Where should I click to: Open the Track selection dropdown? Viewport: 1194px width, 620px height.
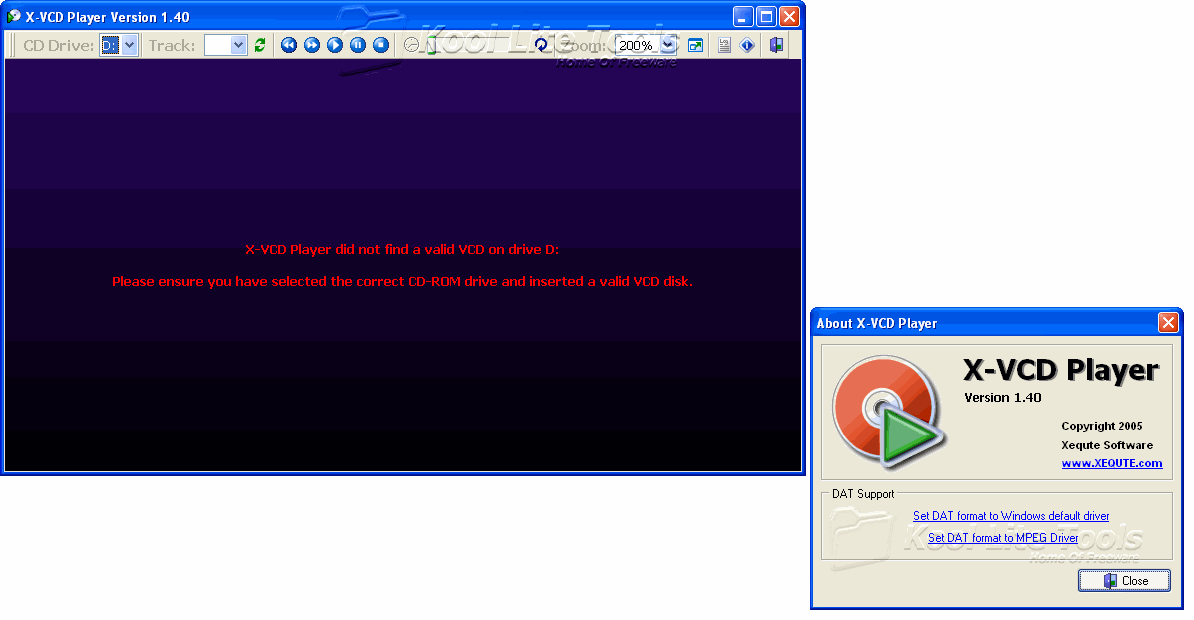[x=238, y=46]
